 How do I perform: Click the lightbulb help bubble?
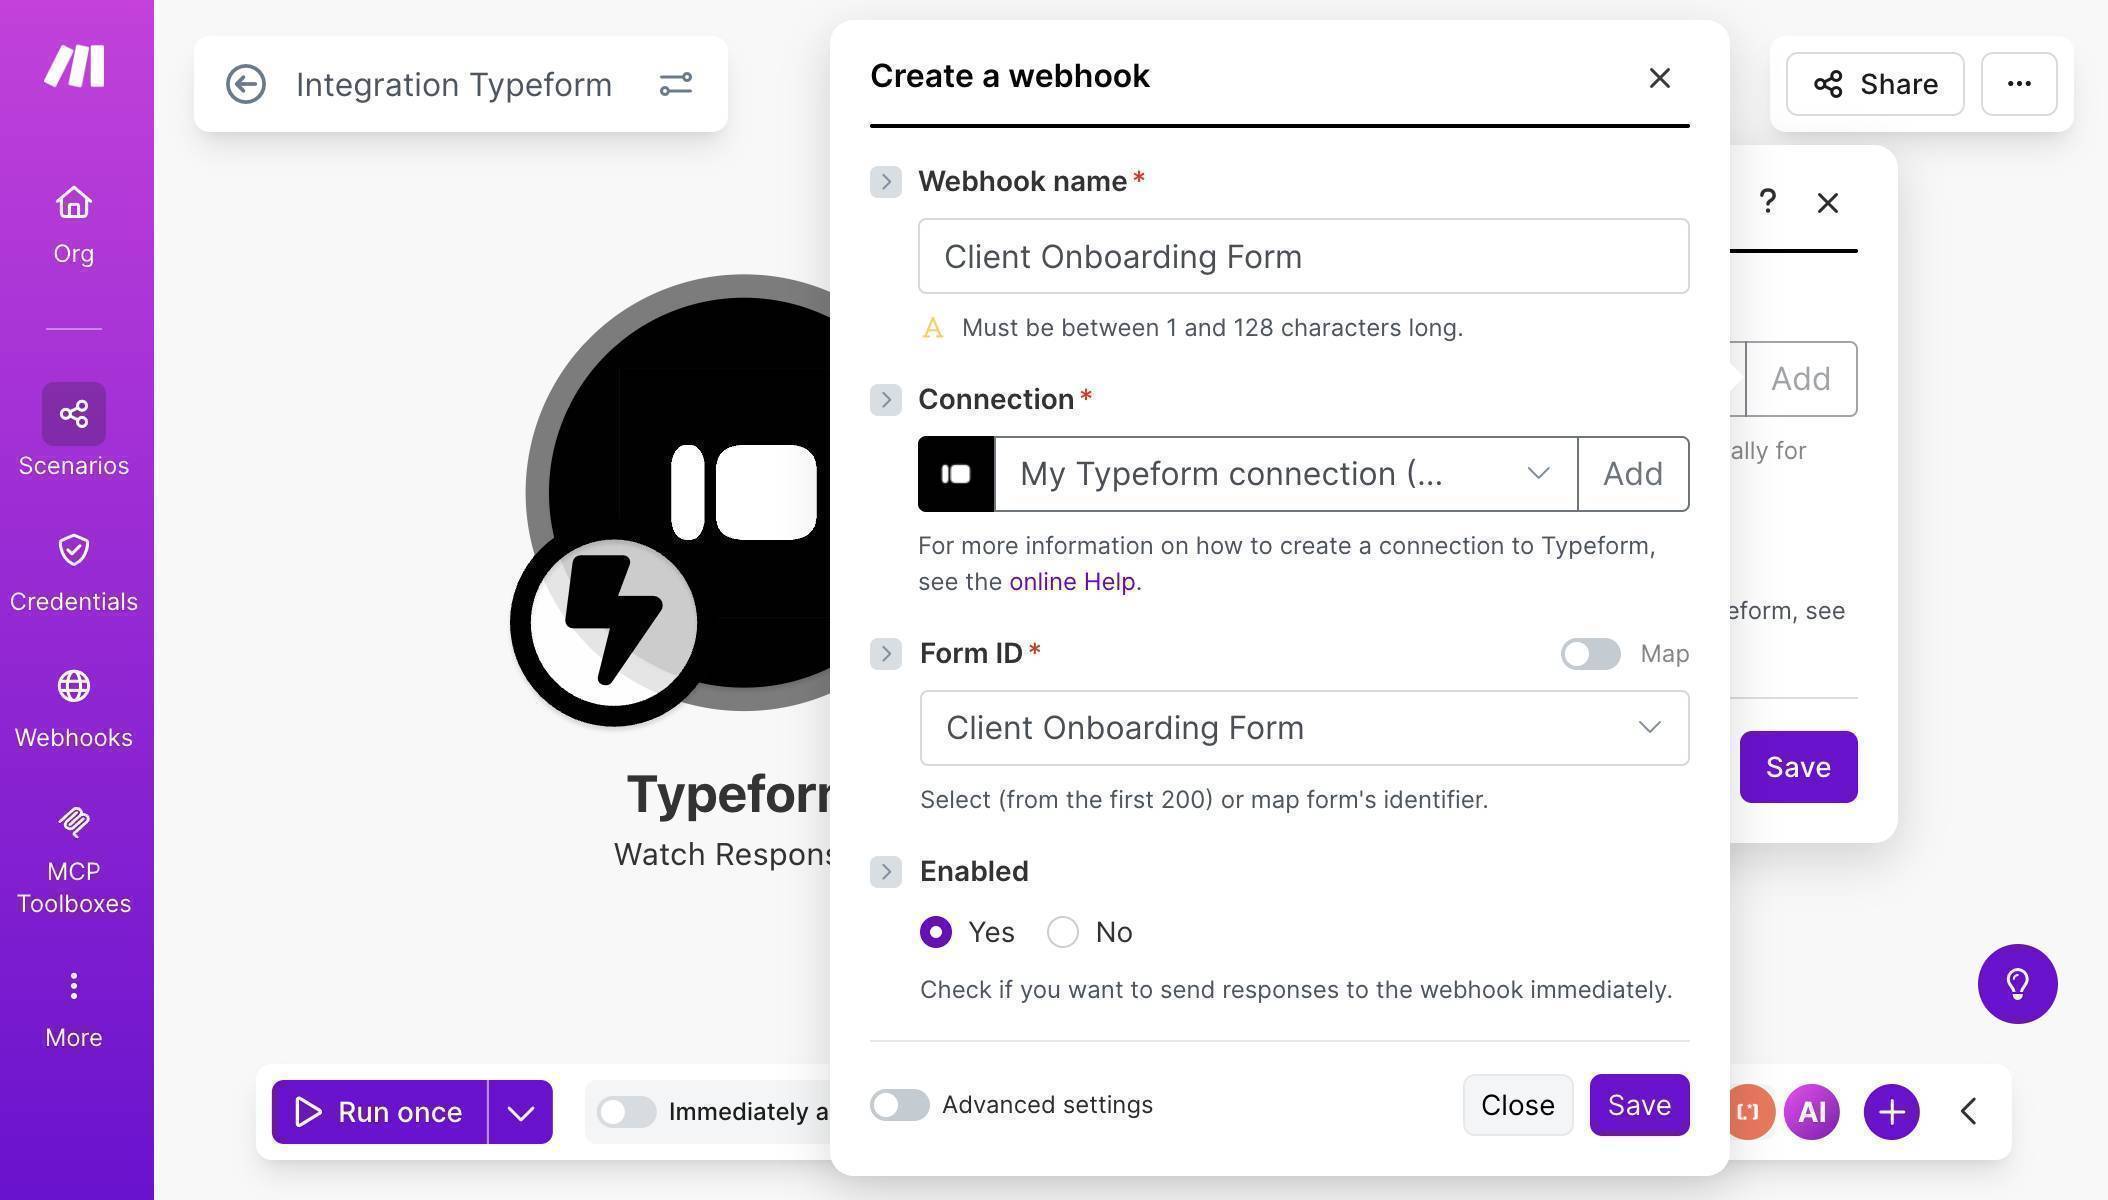pos(2018,984)
